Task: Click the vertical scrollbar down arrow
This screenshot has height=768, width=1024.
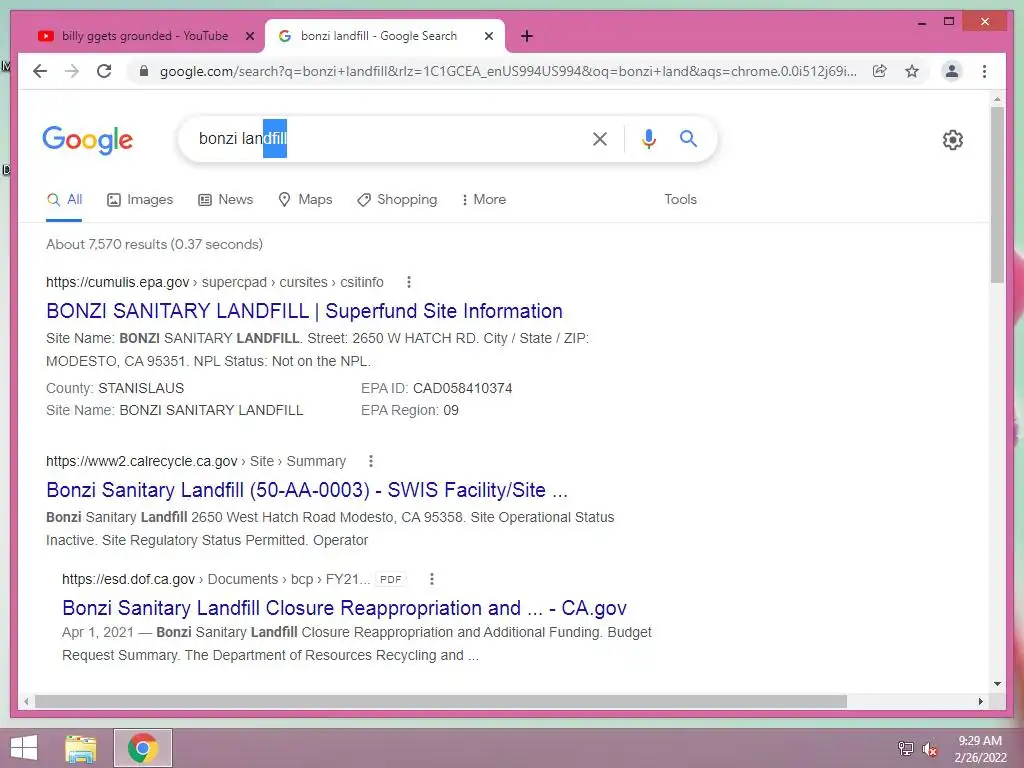Action: point(997,684)
